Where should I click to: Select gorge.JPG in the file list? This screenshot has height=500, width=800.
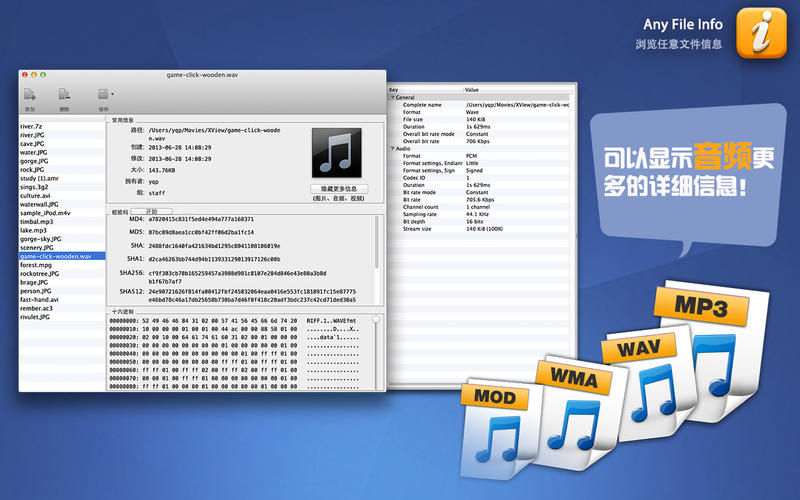(x=62, y=161)
